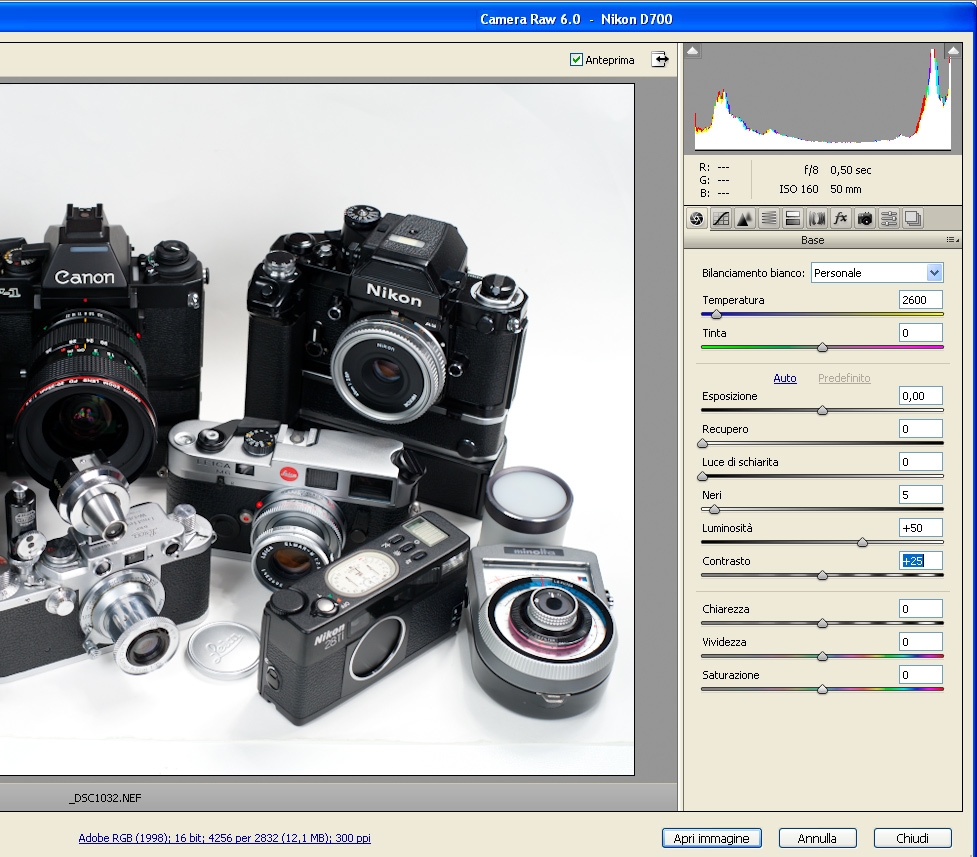Viewport: 977px width, 857px height.
Task: Uncheck the Anteprima preview checkbox
Action: pos(576,60)
